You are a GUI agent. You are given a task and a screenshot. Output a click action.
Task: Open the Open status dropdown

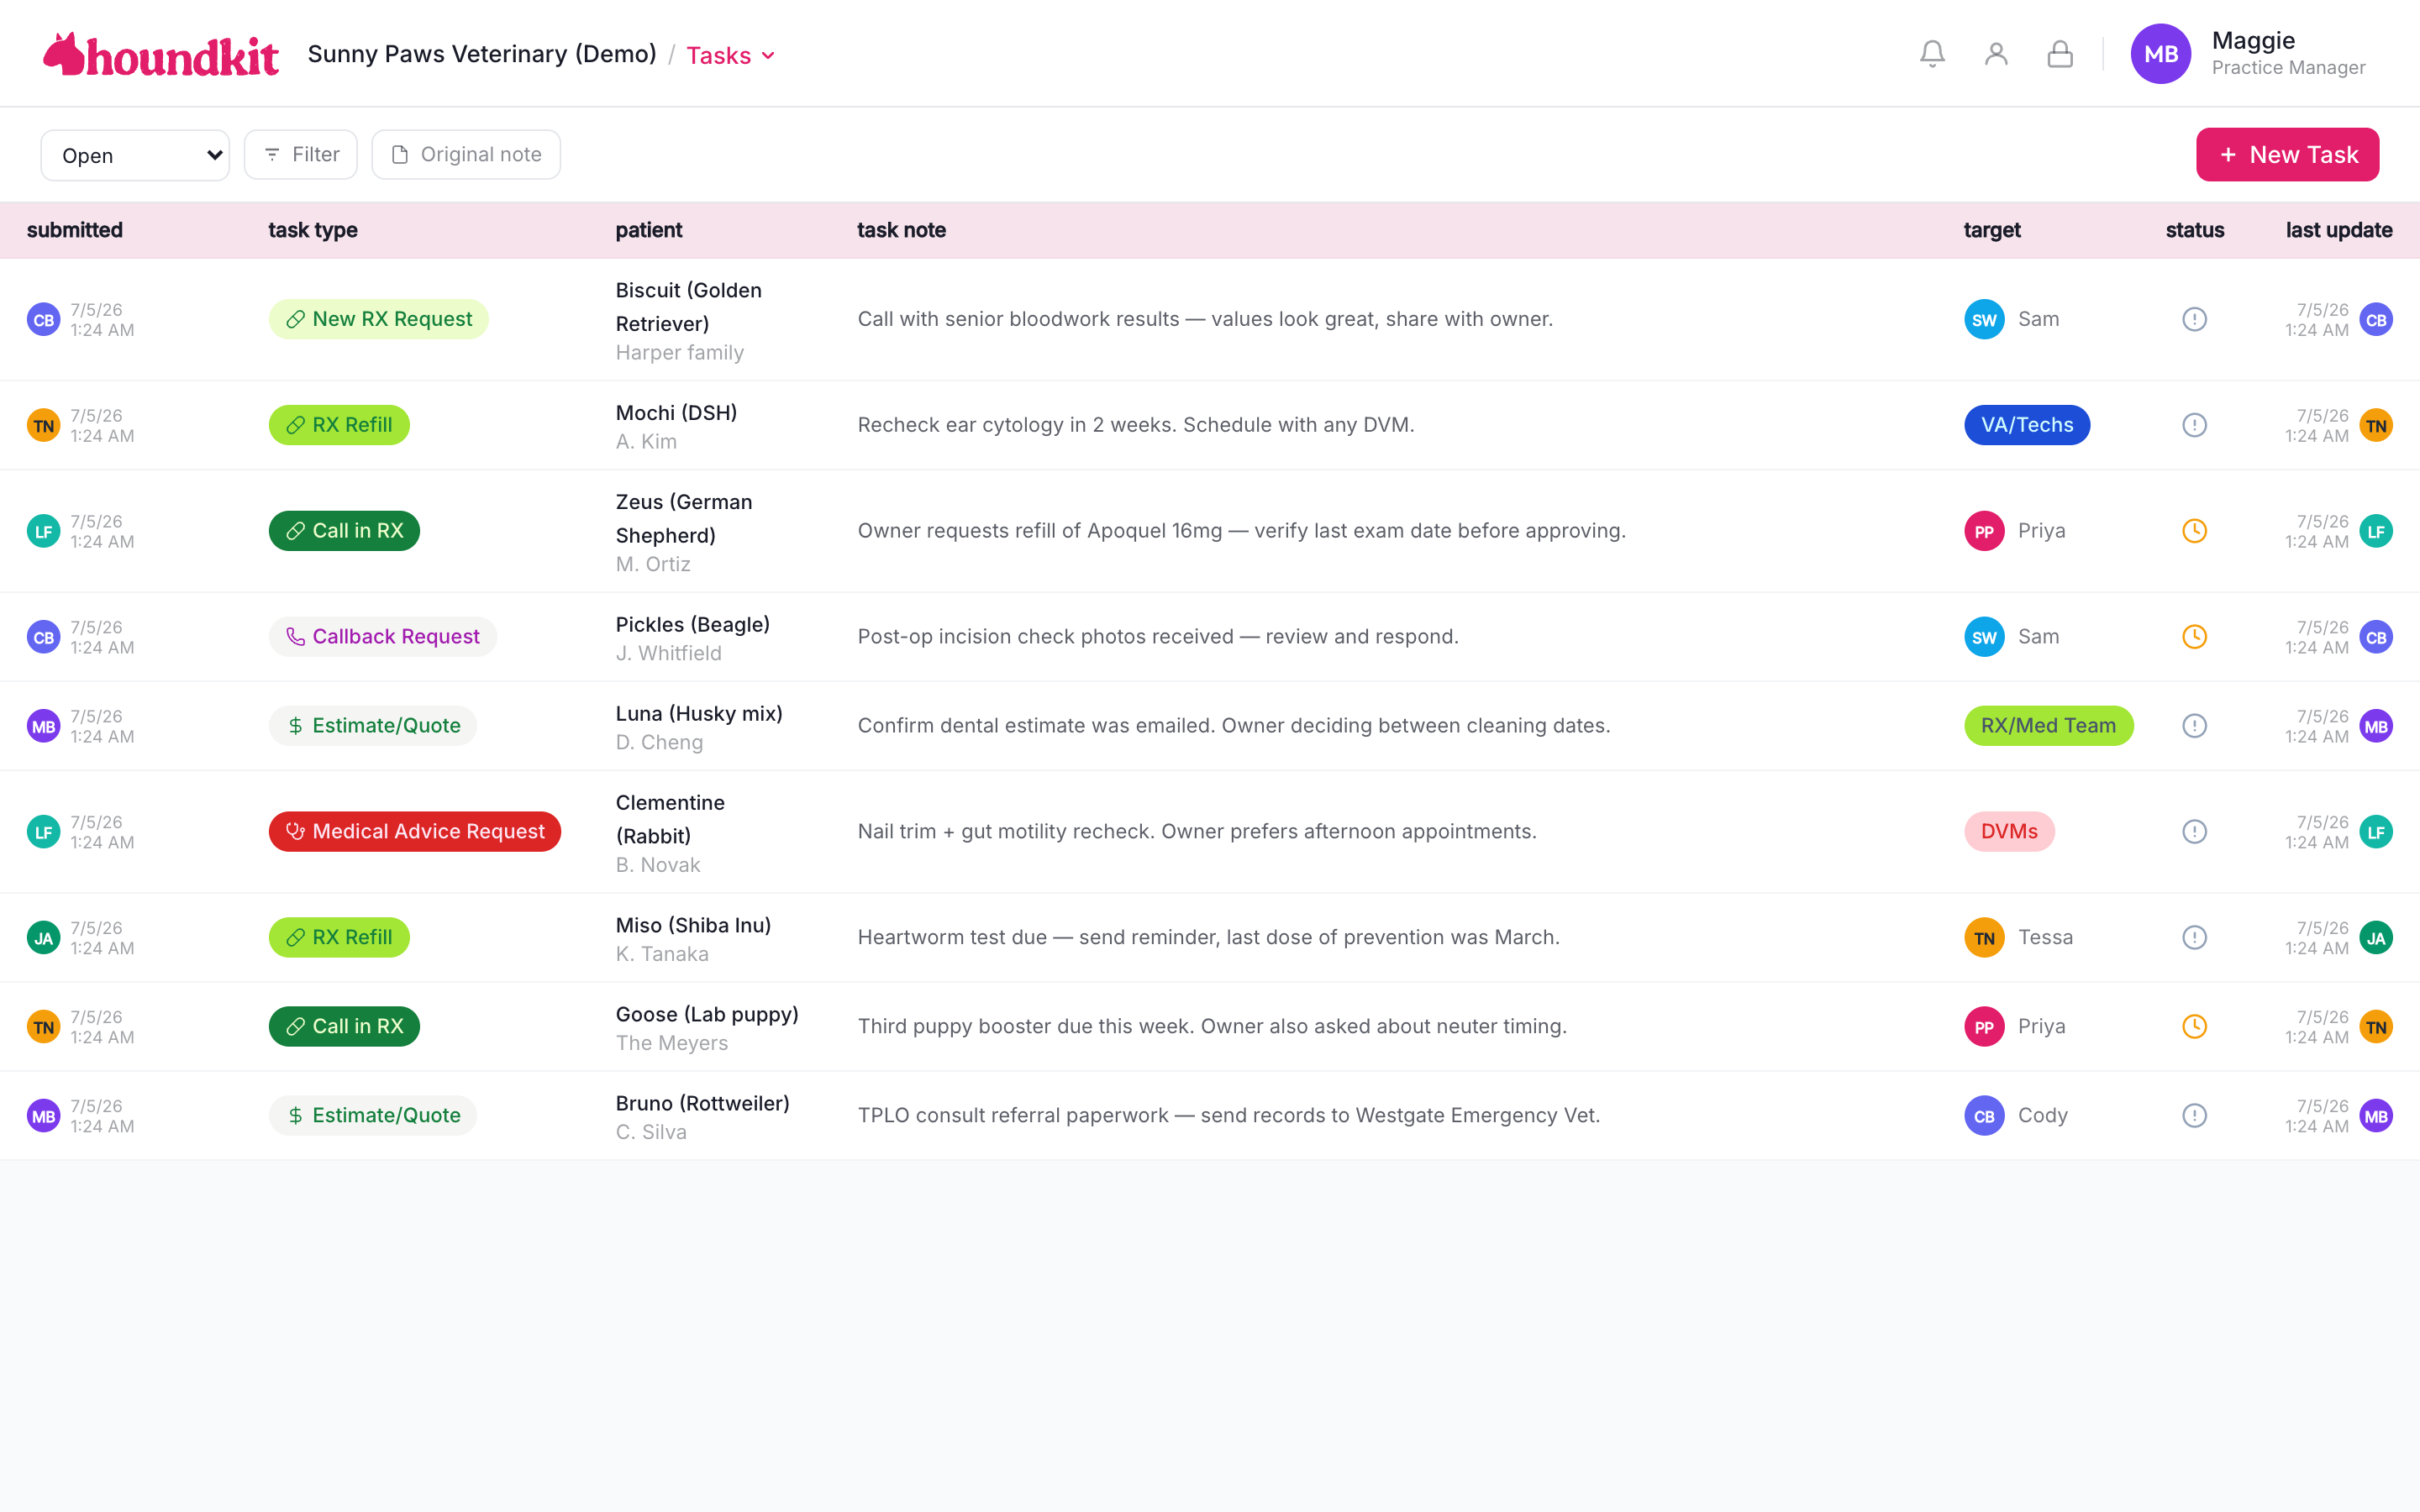(135, 155)
